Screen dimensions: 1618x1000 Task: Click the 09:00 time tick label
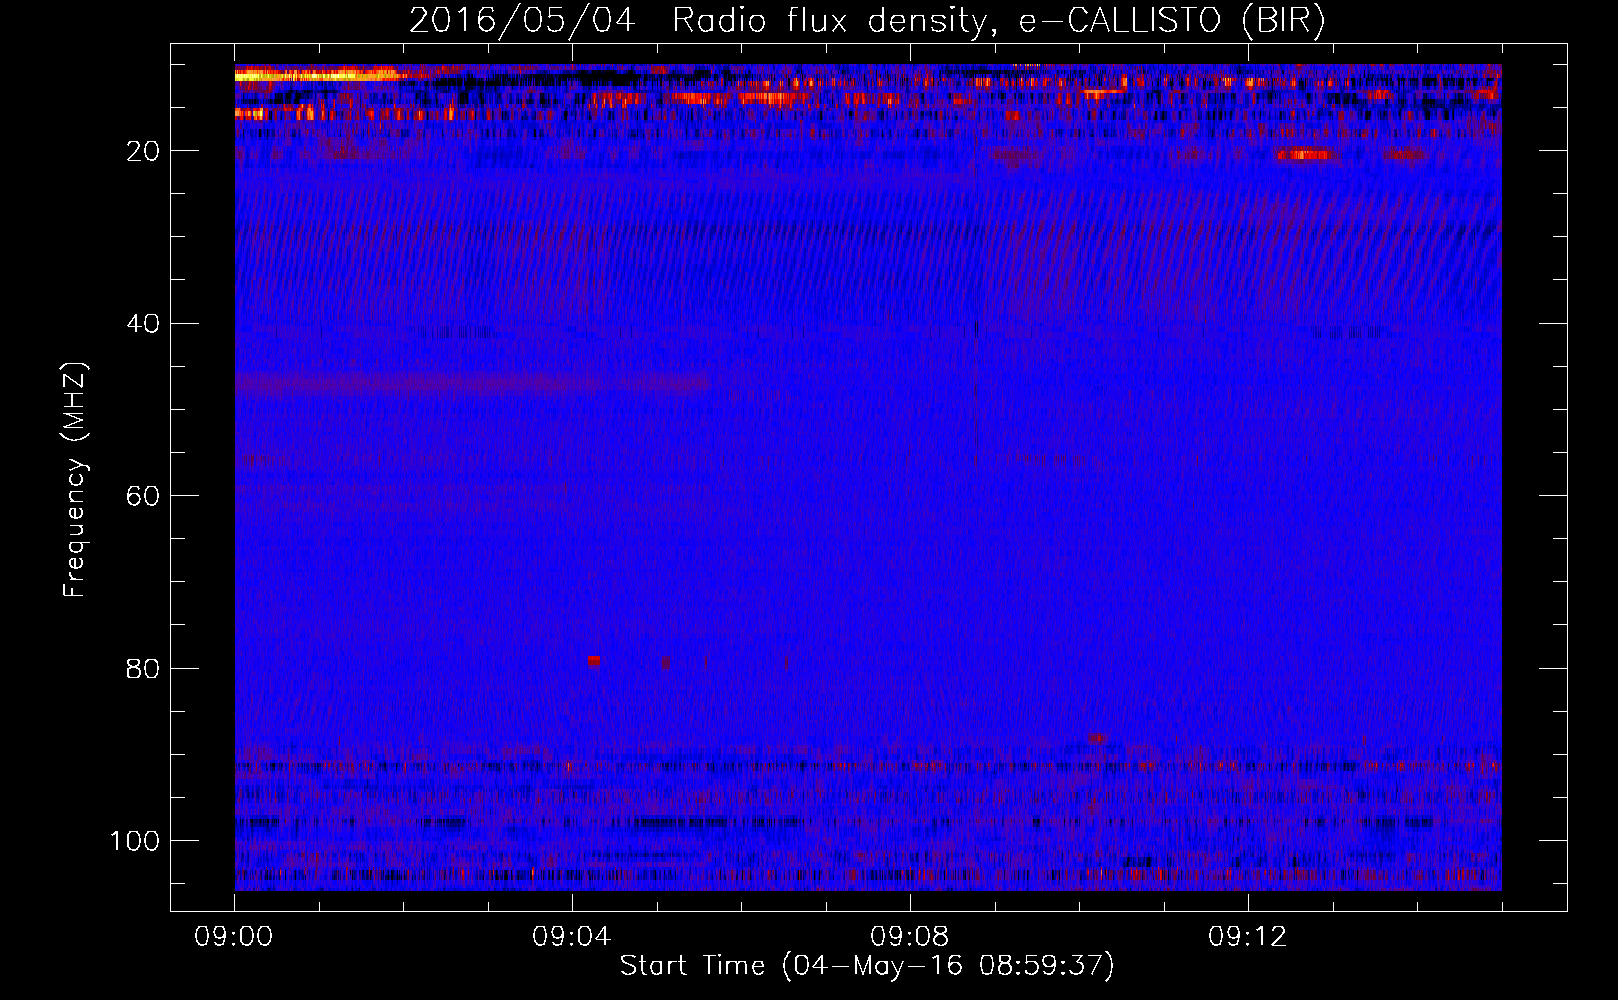[234, 937]
